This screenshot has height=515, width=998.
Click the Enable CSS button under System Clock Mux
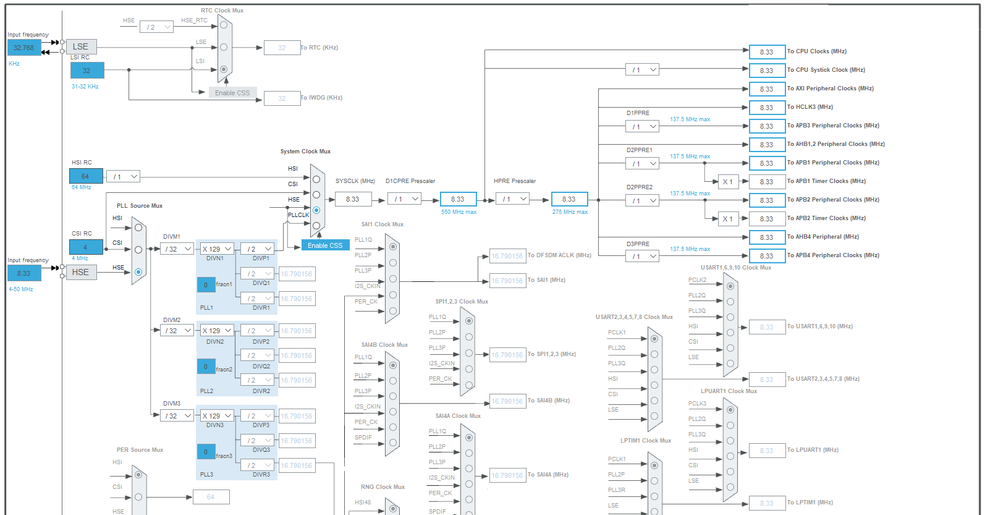click(x=325, y=245)
